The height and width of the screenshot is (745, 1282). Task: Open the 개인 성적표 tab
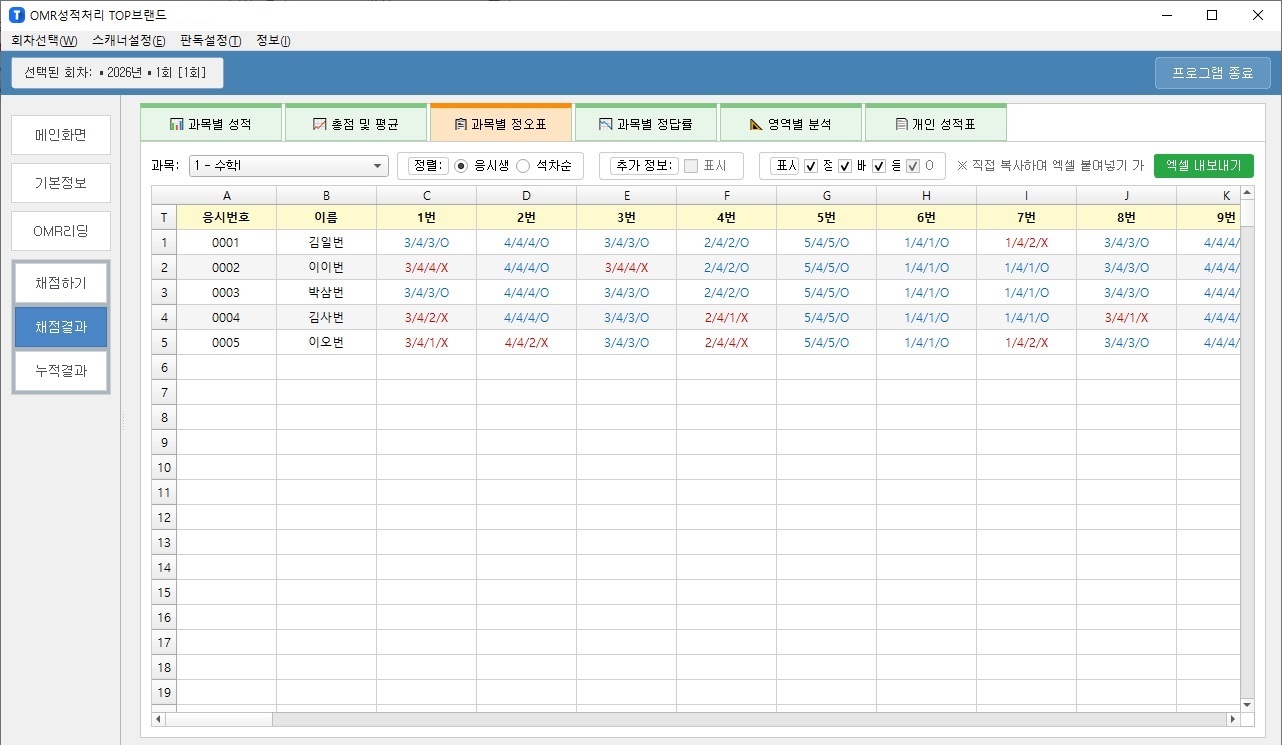click(935, 124)
